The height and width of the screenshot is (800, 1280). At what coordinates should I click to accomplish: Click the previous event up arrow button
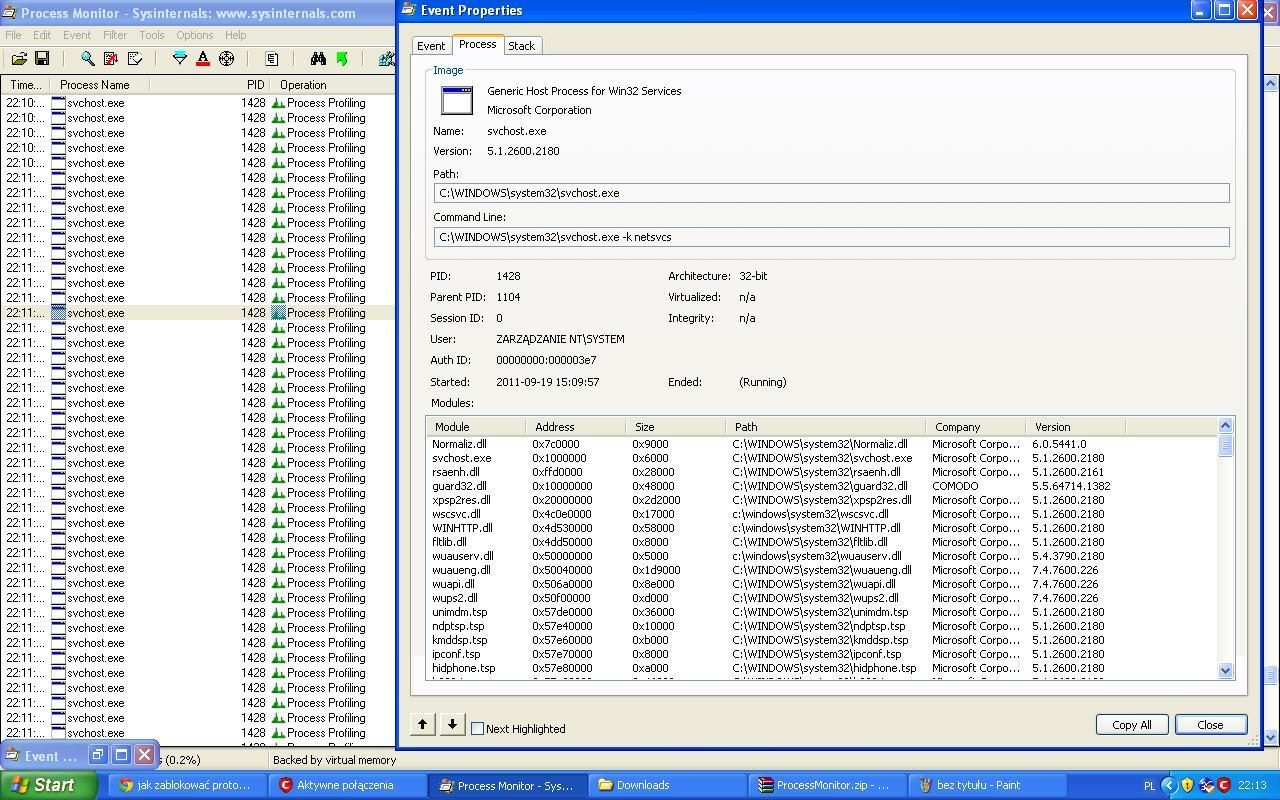(422, 724)
